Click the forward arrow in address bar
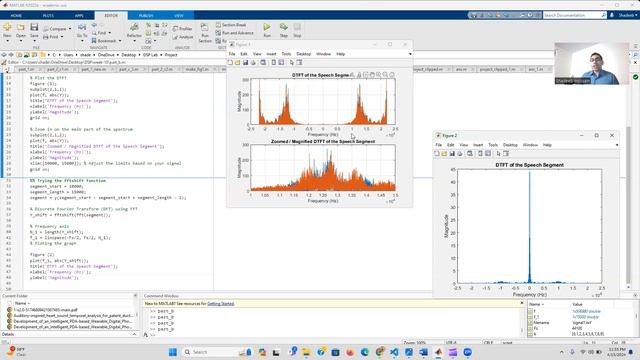 pos(11,55)
